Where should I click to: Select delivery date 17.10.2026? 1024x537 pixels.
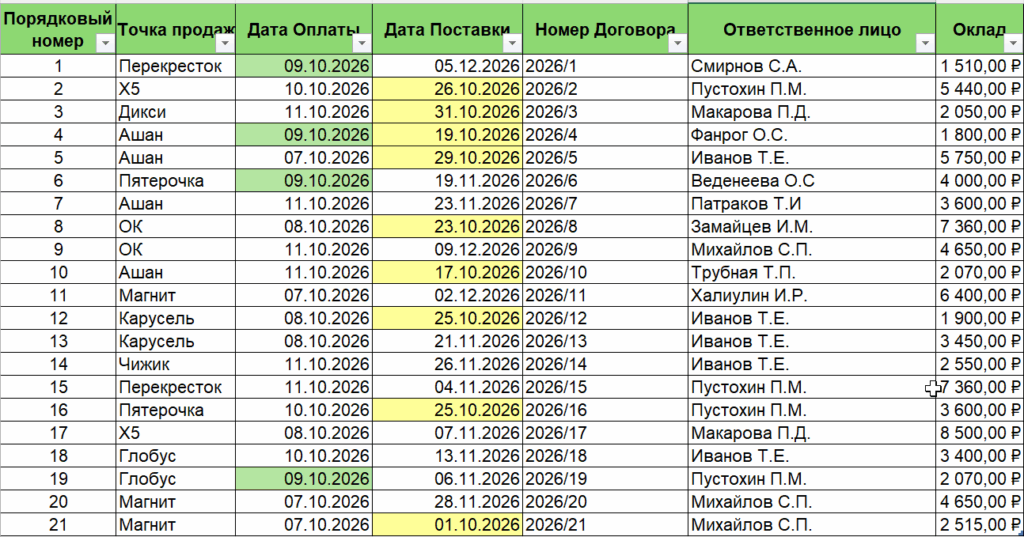pos(448,272)
